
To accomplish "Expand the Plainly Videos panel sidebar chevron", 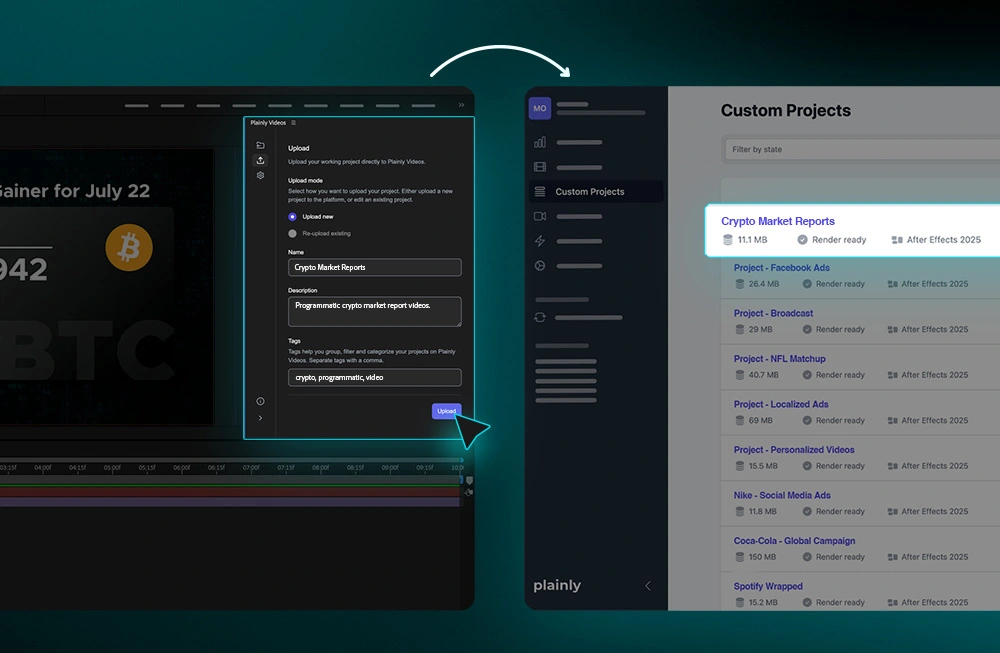I will pos(260,418).
